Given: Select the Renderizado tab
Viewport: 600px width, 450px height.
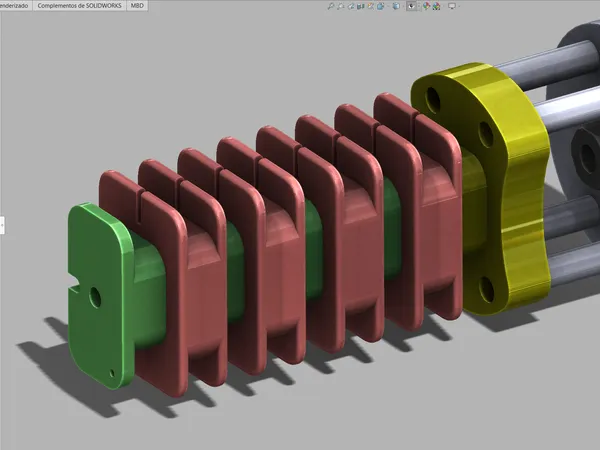Looking at the screenshot, I should [14, 5].
